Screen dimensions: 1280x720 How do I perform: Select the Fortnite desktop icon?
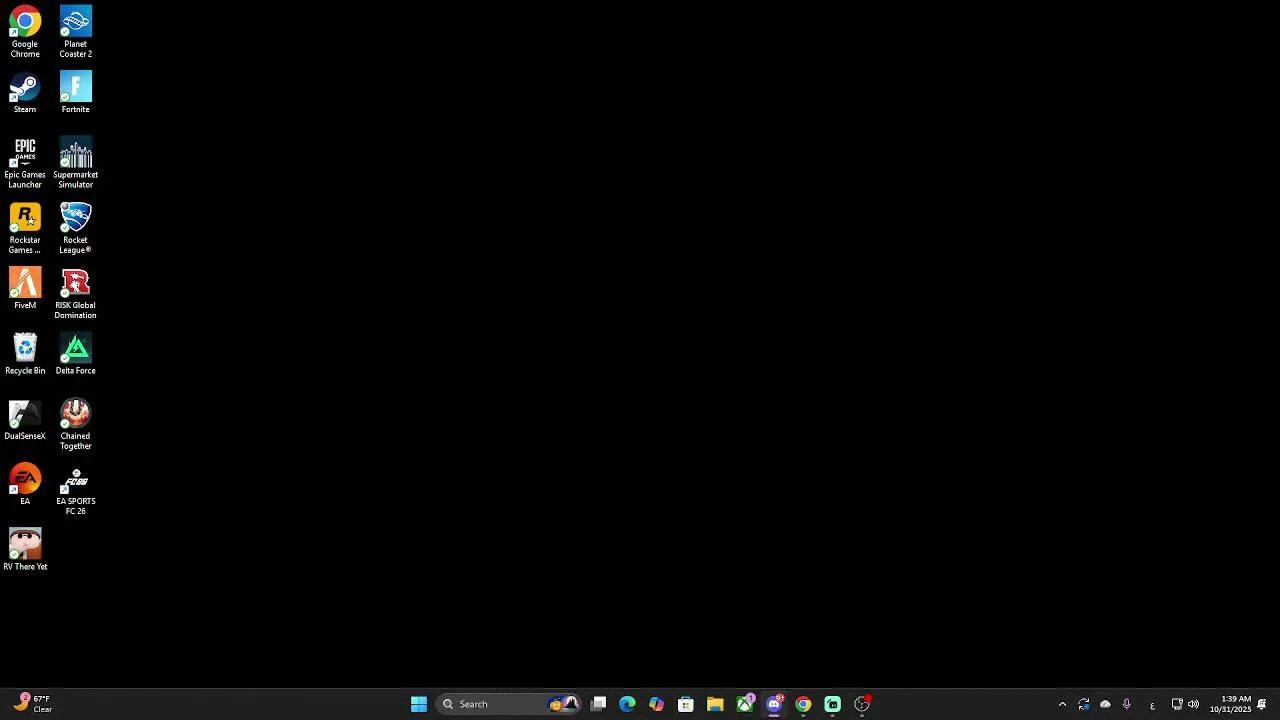click(x=75, y=93)
